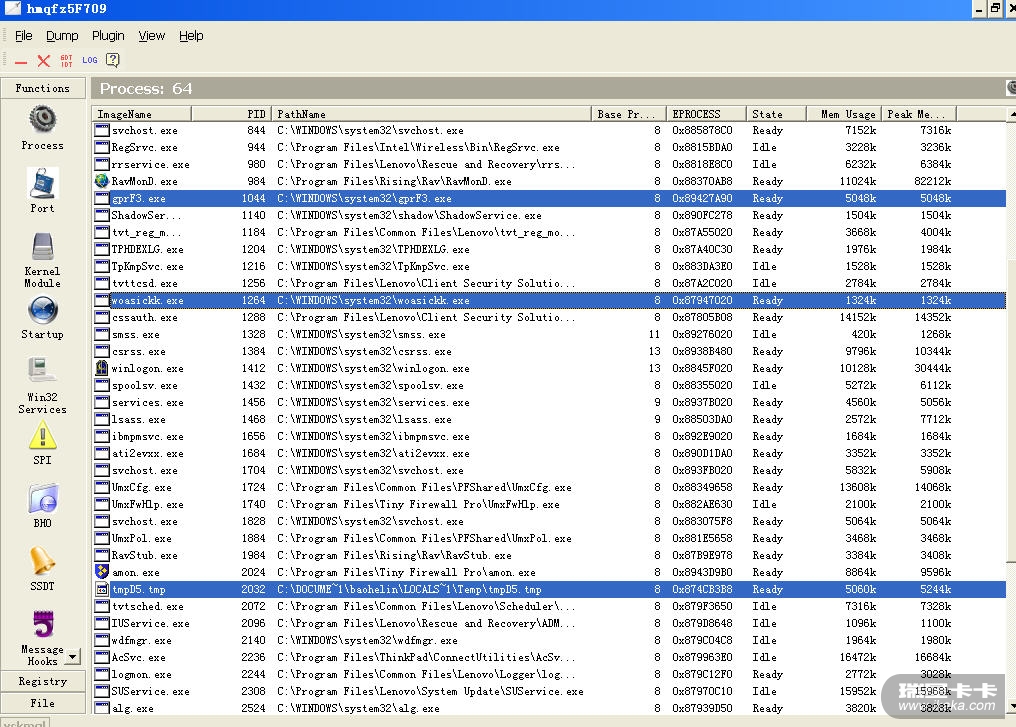This screenshot has height=727, width=1016.
Task: Open the Dump menu
Action: 62,36
